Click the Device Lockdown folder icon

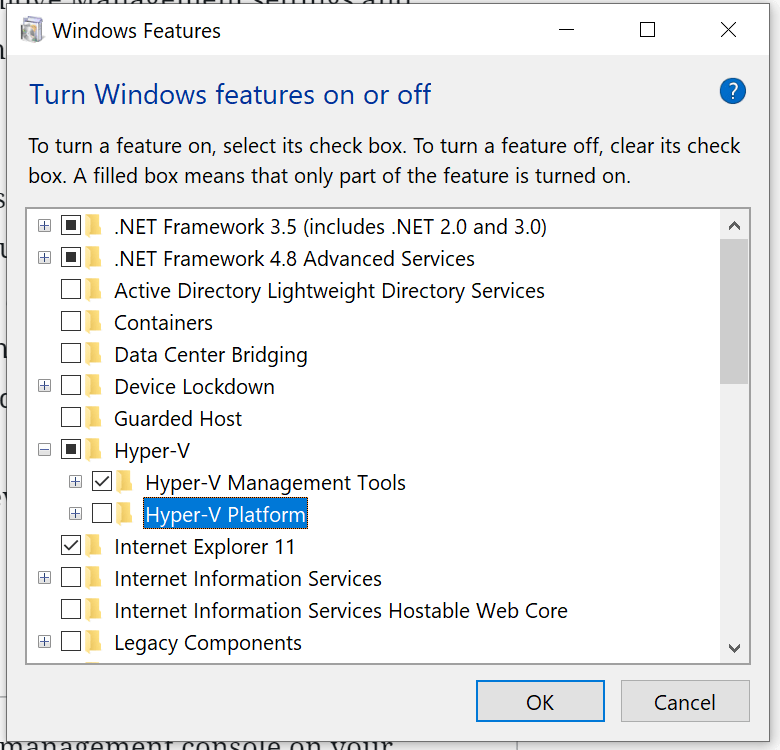(93, 386)
